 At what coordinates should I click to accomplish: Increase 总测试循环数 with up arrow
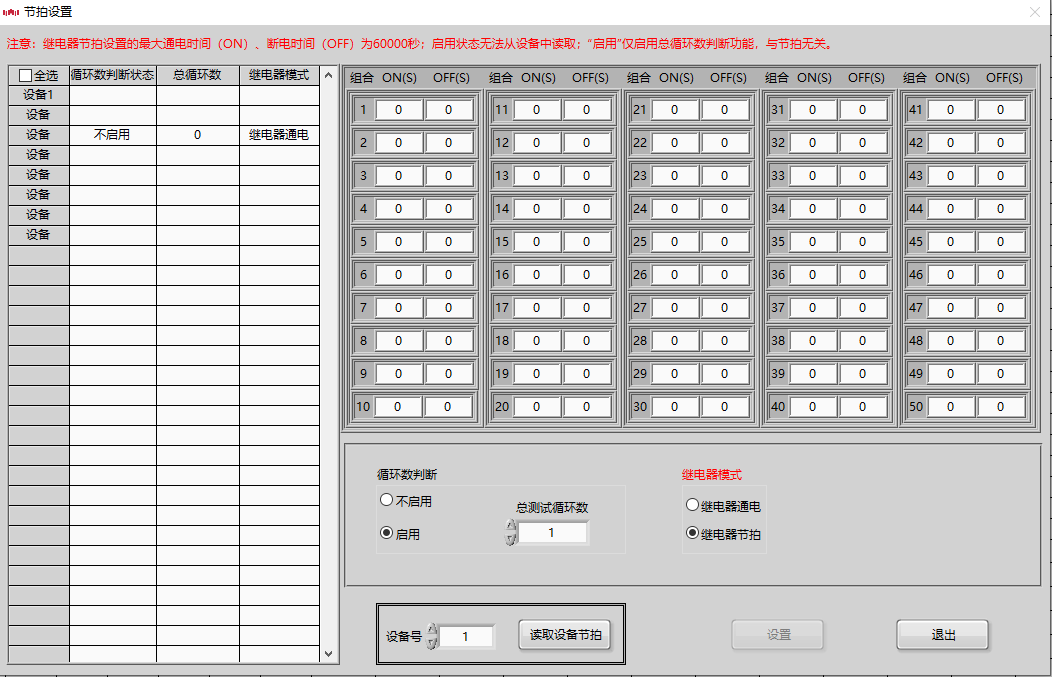pyautogui.click(x=511, y=526)
